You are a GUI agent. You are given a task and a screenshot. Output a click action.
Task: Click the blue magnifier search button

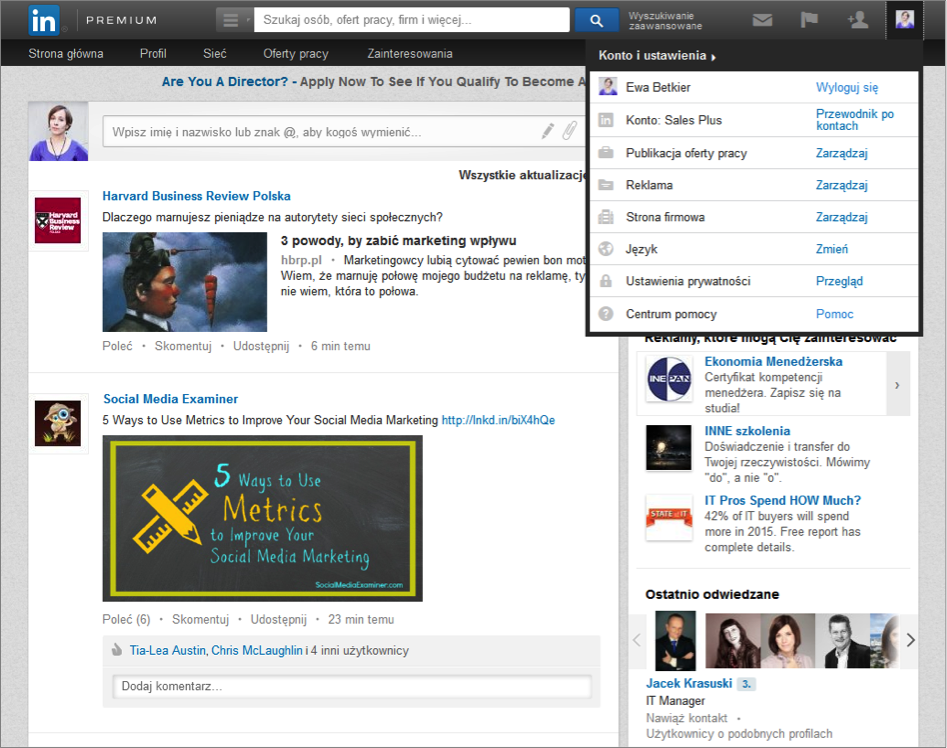(x=596, y=20)
